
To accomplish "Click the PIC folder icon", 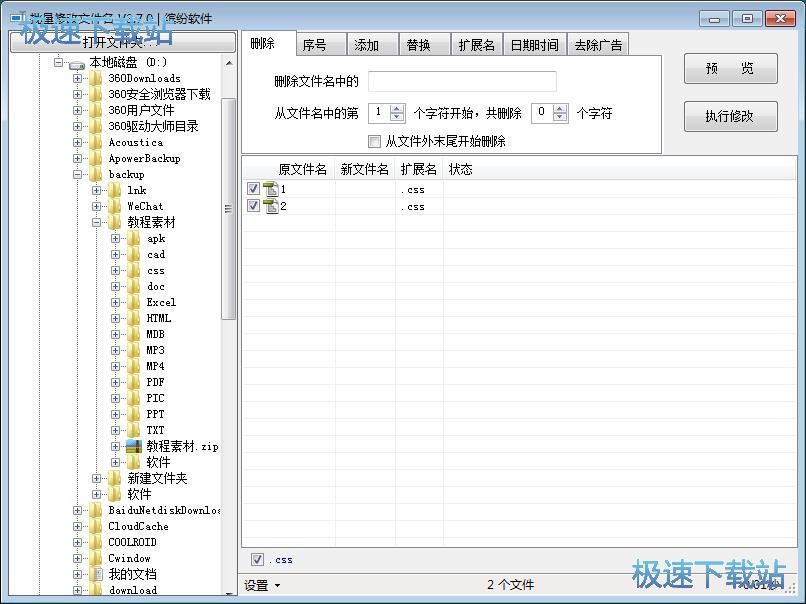I will [x=134, y=398].
